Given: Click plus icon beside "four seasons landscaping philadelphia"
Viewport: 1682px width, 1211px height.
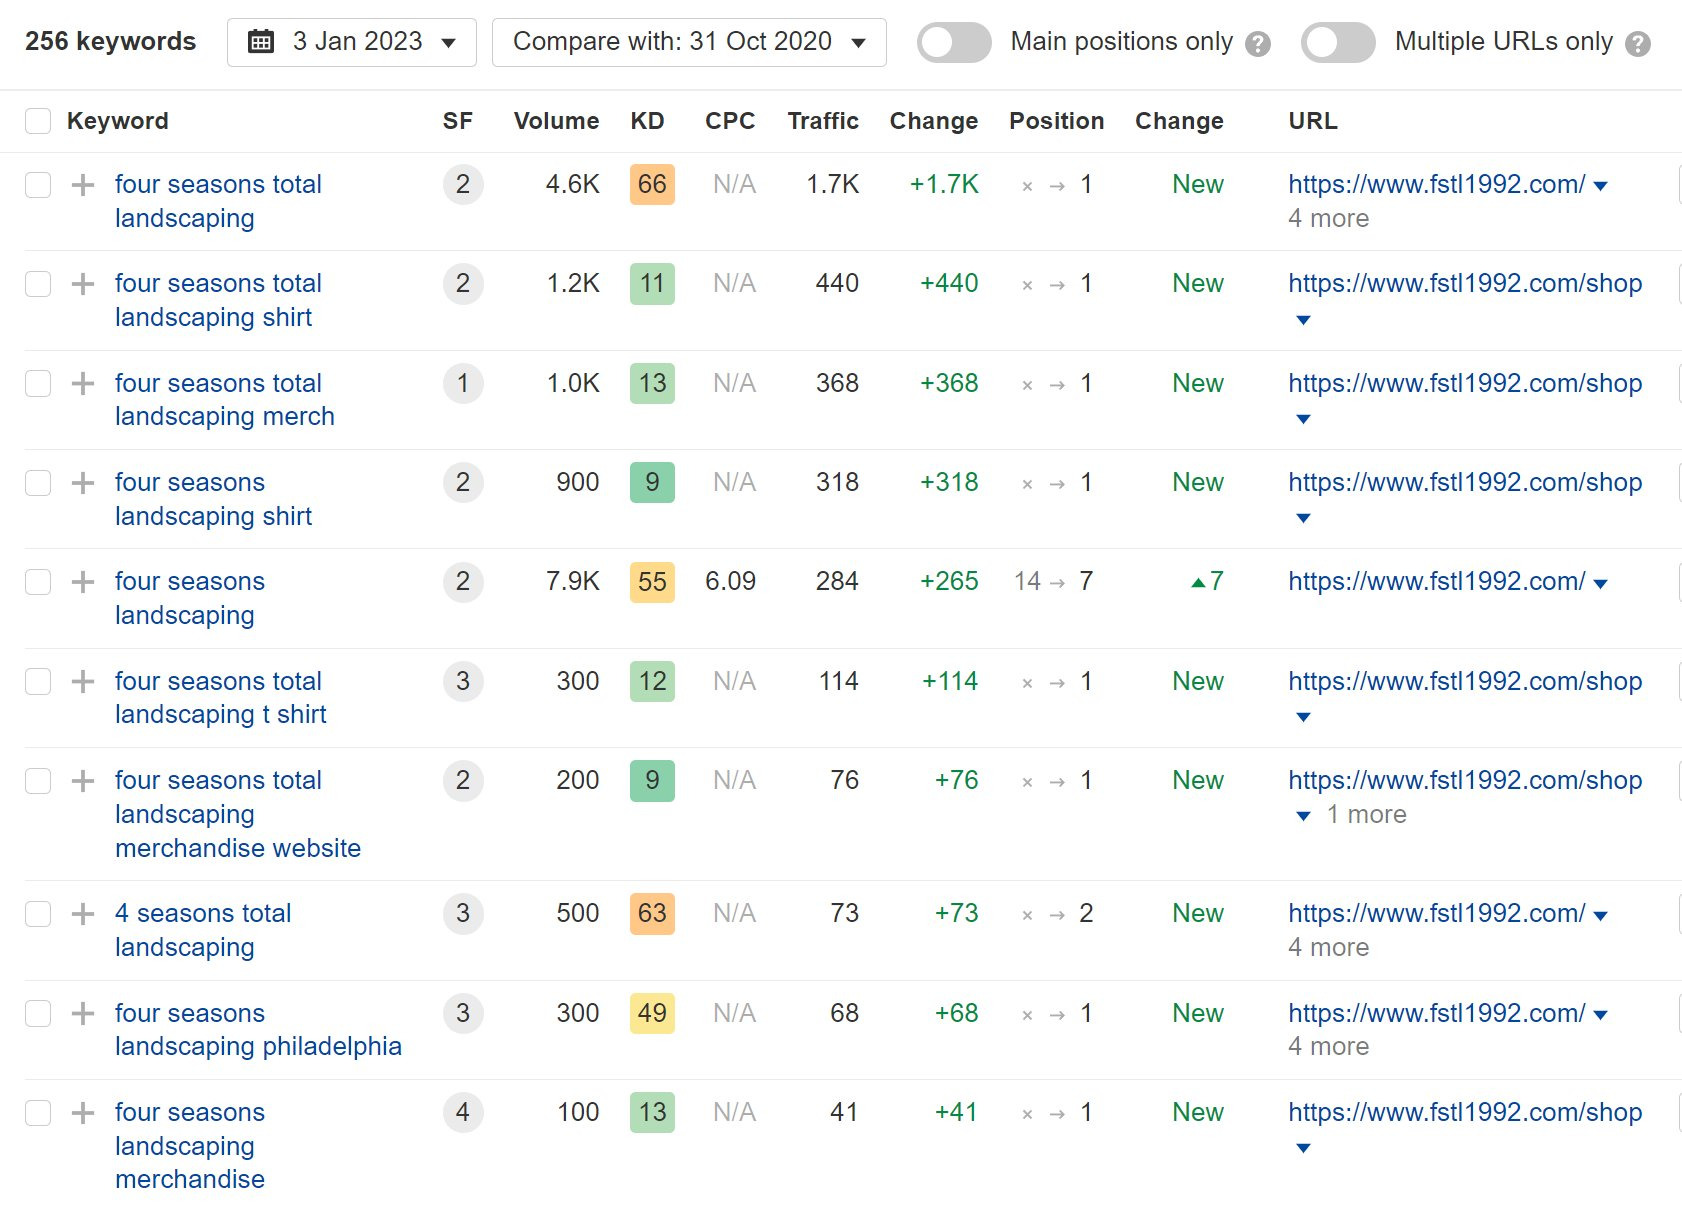Looking at the screenshot, I should (x=81, y=1013).
